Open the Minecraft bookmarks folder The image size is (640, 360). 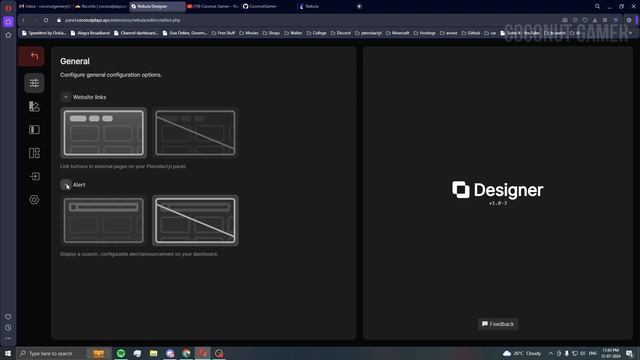tap(398, 33)
